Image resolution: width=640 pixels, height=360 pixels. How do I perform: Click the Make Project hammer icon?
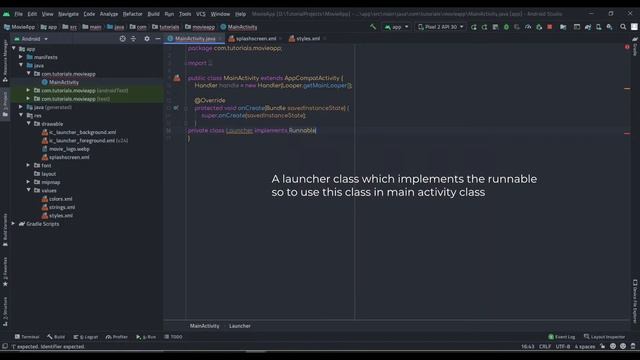[x=373, y=27]
